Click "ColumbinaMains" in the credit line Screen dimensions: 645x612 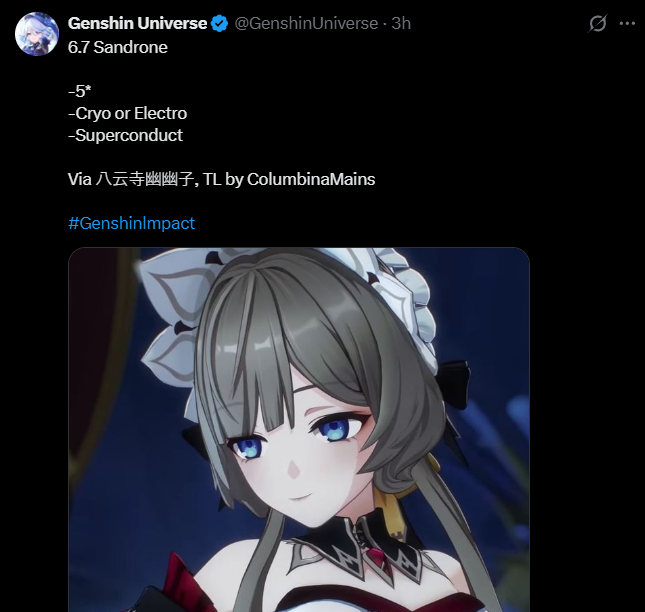click(311, 179)
